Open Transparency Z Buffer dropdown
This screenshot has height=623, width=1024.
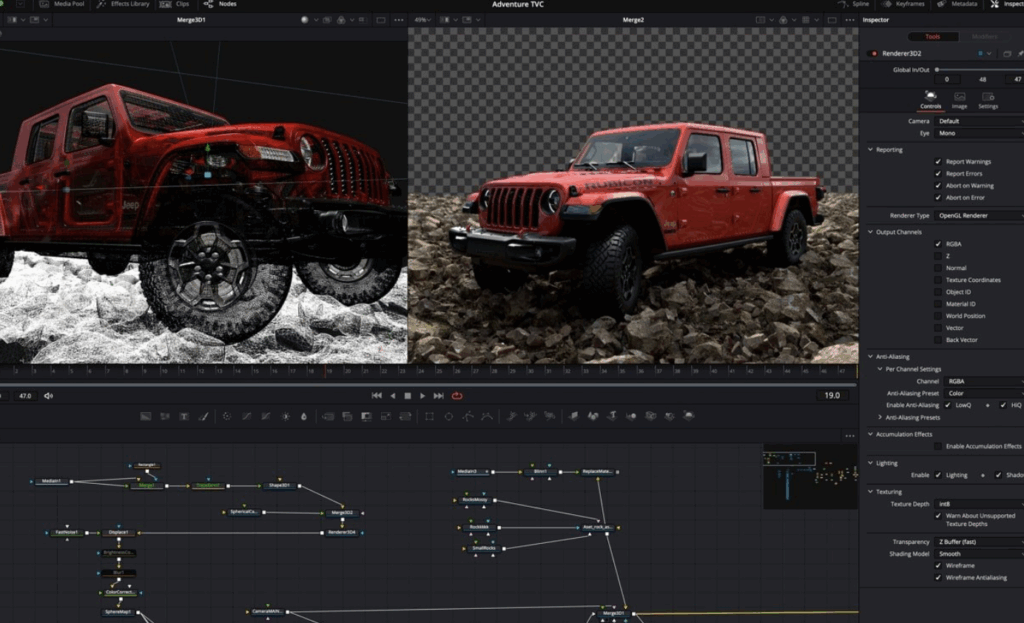point(978,542)
